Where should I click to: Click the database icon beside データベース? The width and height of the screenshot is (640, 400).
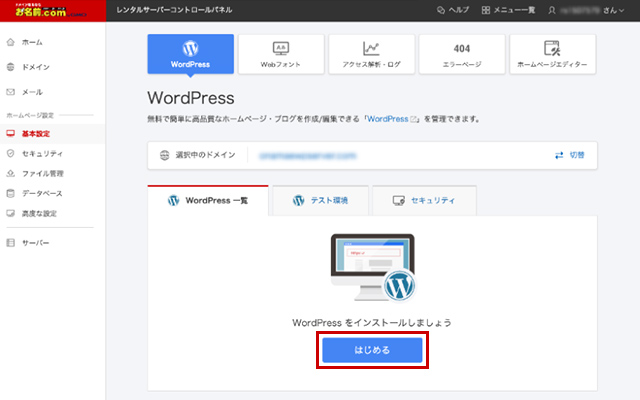[11, 193]
